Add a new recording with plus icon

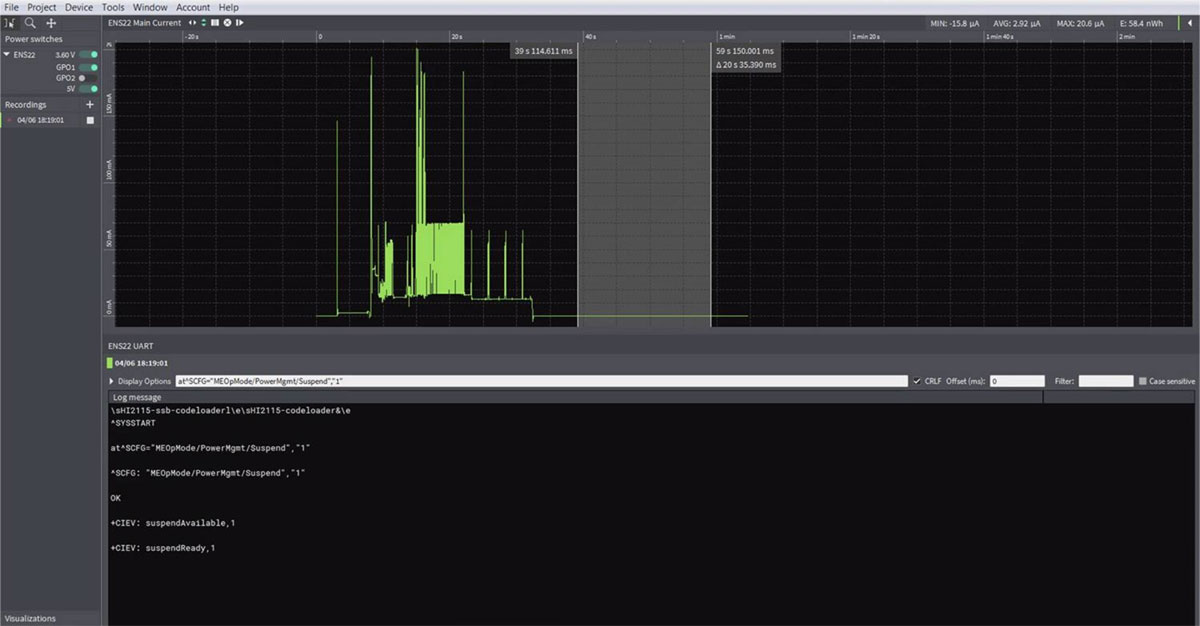pyautogui.click(x=89, y=104)
